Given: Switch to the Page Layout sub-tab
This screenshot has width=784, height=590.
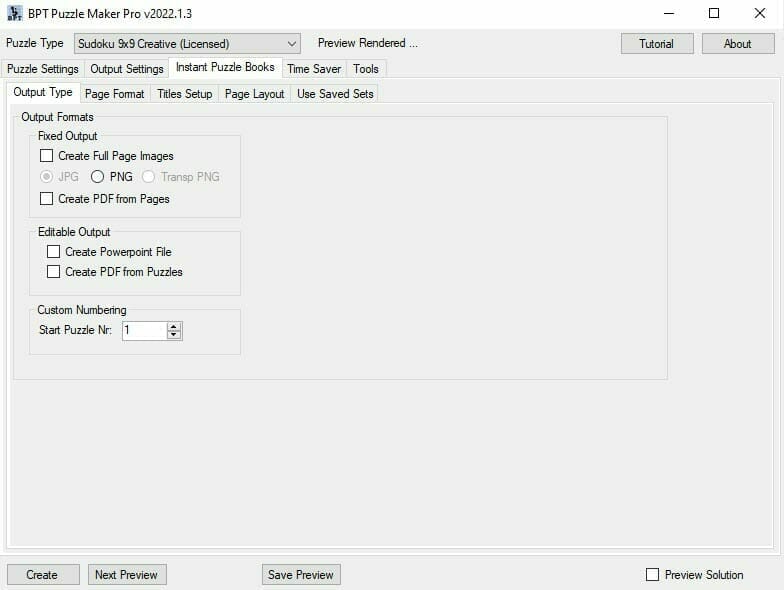Looking at the screenshot, I should click(x=254, y=94).
